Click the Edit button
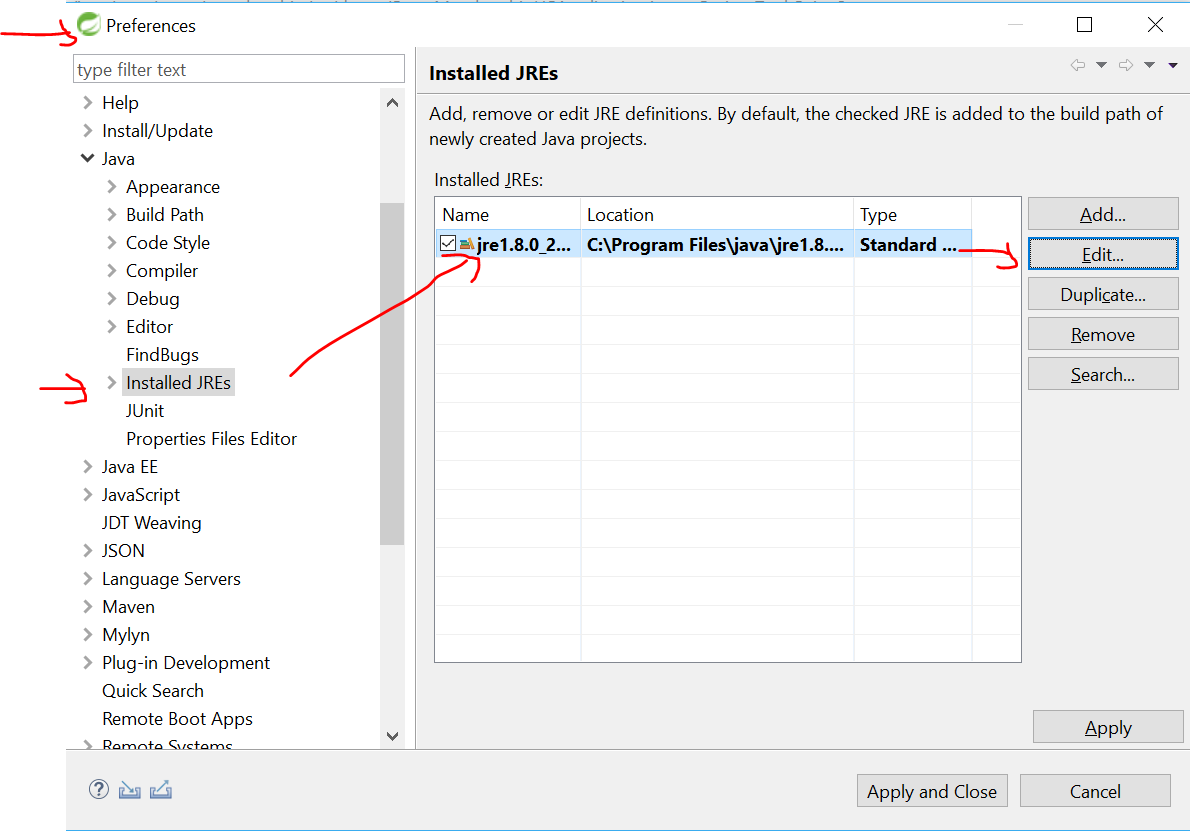This screenshot has height=831, width=1190. pos(1103,253)
